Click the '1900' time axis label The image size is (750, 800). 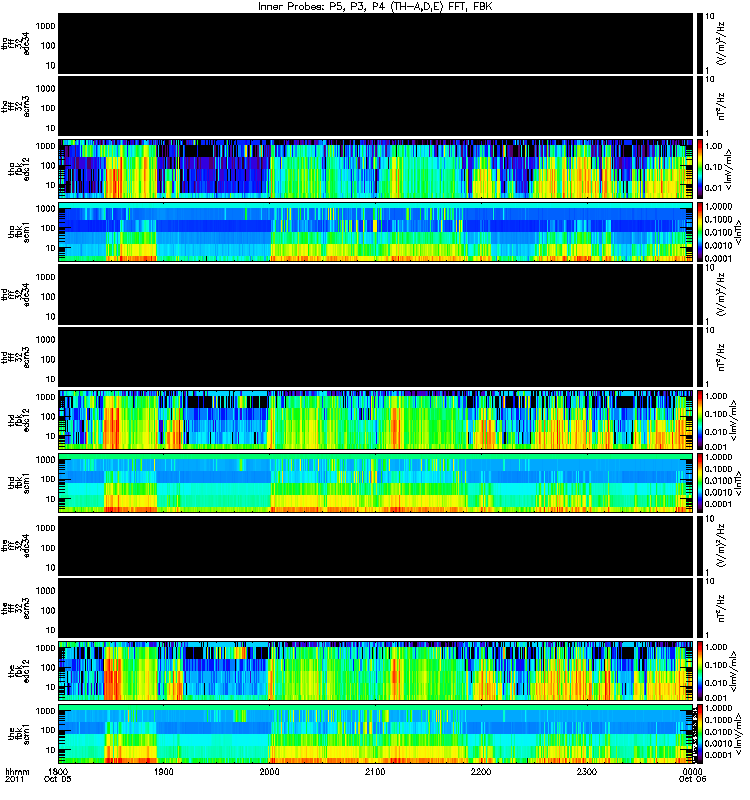(164, 771)
